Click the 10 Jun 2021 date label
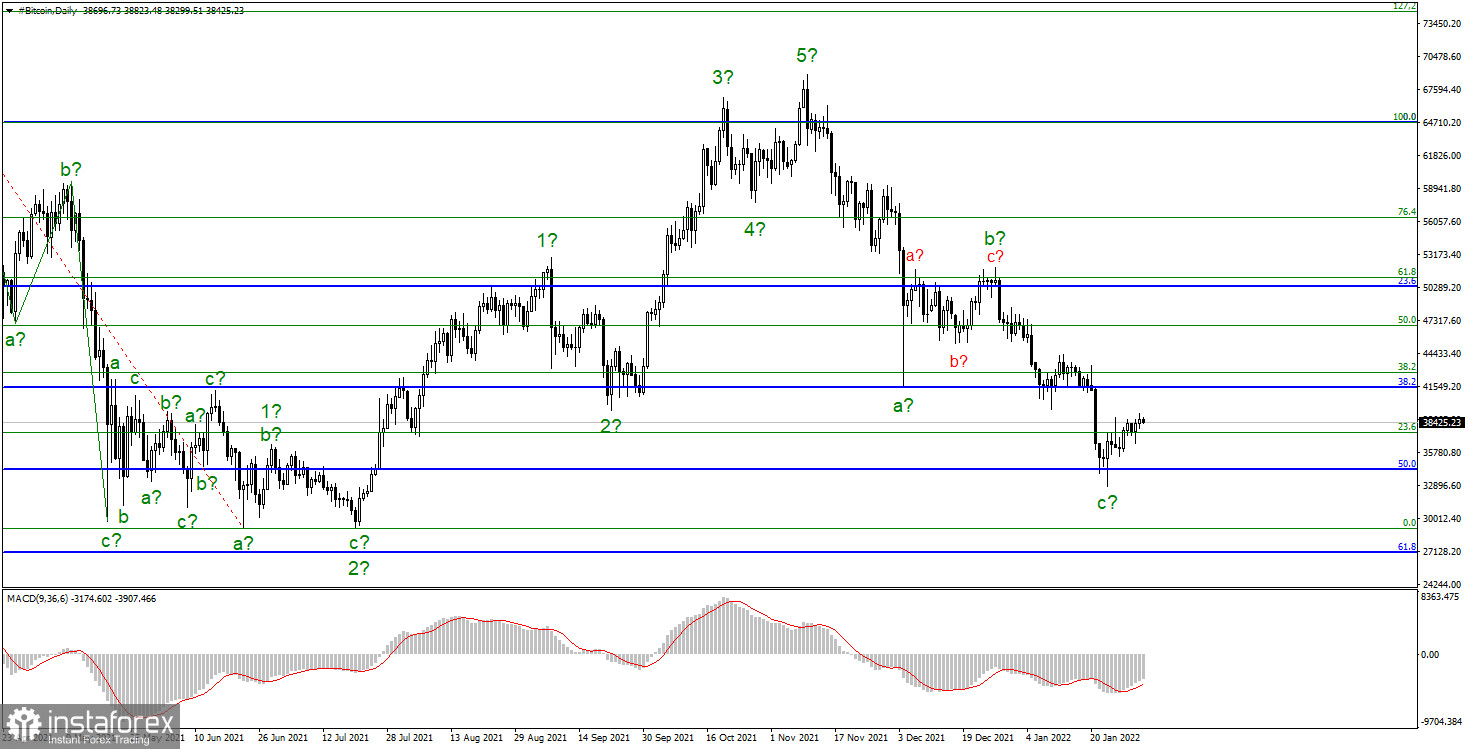The image size is (1468, 749). point(220,738)
